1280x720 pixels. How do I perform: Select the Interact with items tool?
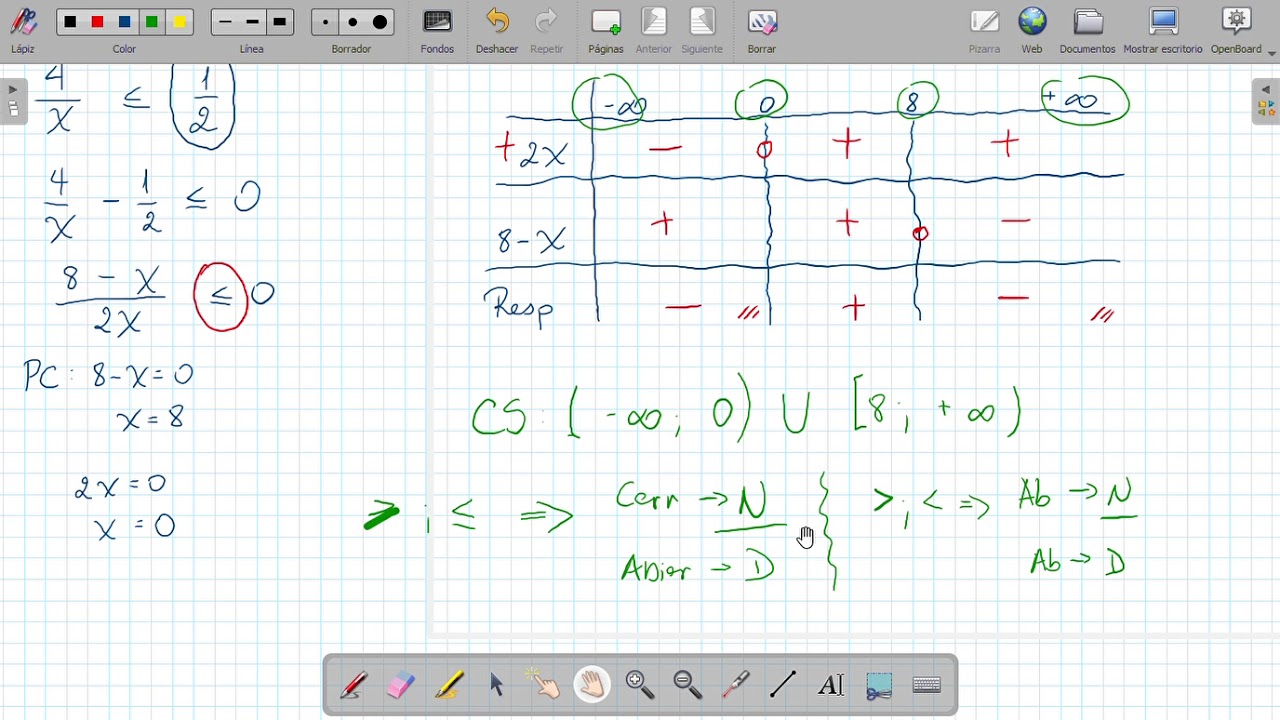click(x=544, y=685)
